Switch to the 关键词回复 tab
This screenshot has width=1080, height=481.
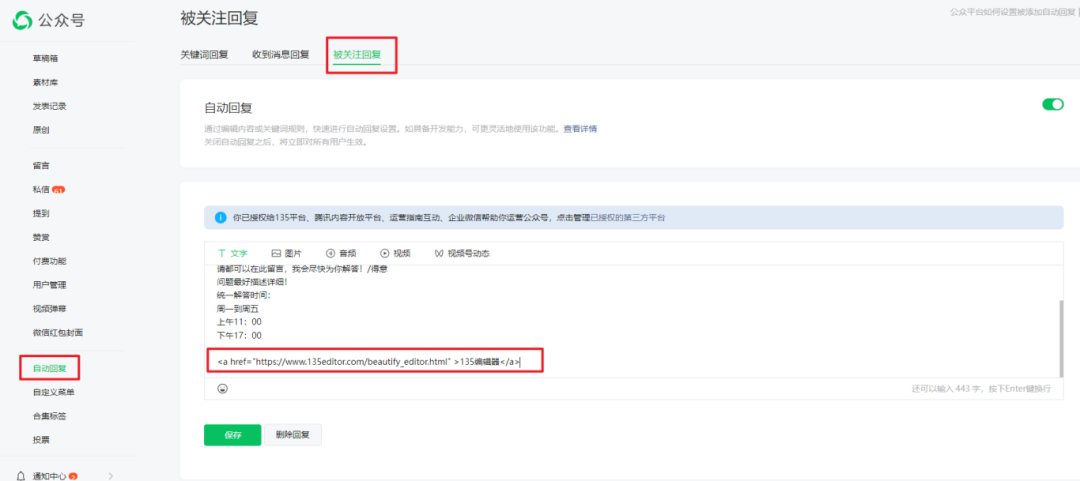point(205,54)
